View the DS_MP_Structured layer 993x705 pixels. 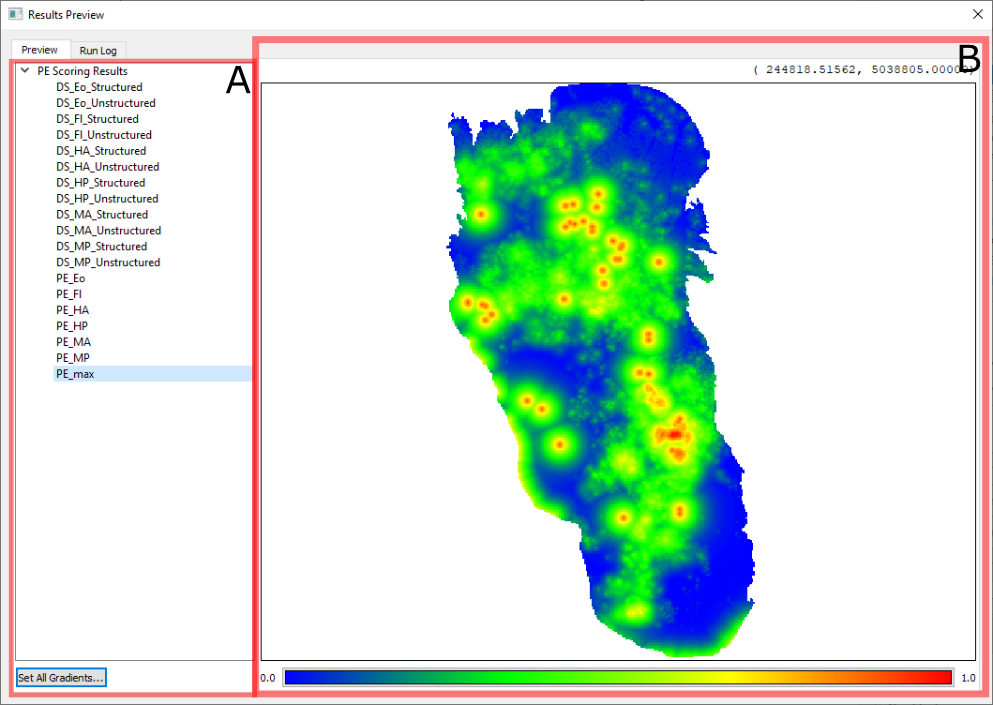(101, 246)
